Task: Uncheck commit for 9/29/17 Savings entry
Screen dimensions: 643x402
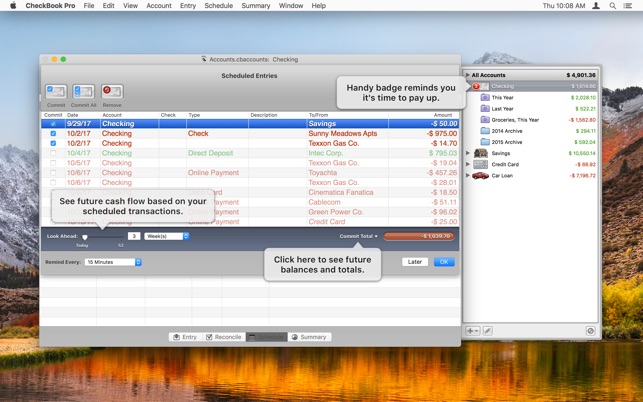Action: click(x=53, y=123)
